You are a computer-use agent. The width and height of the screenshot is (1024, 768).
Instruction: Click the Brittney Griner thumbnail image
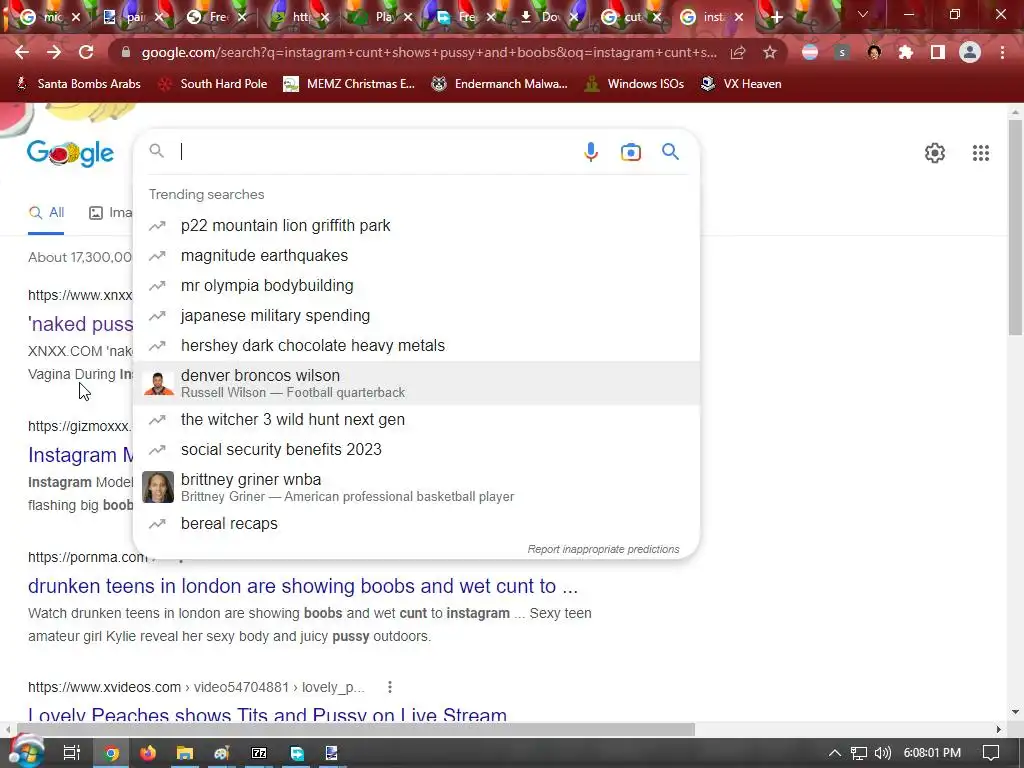coord(158,487)
